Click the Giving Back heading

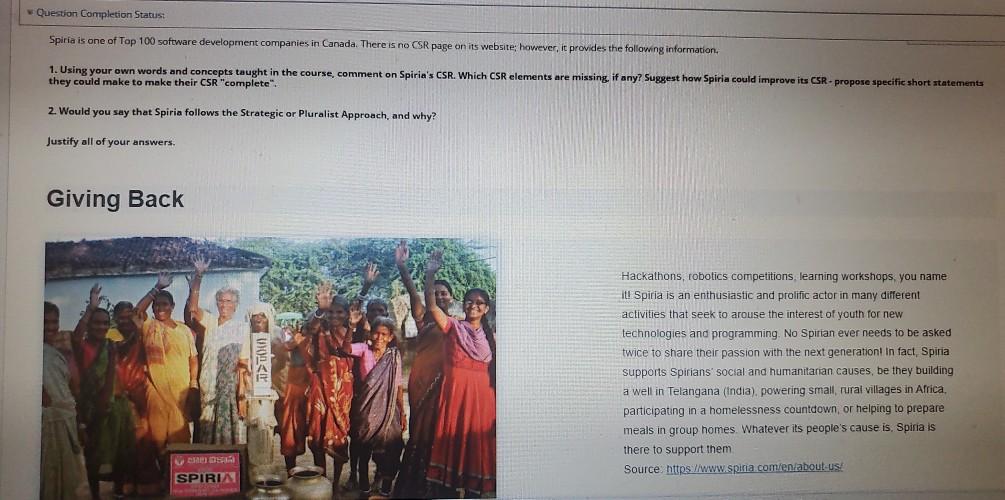(115, 199)
